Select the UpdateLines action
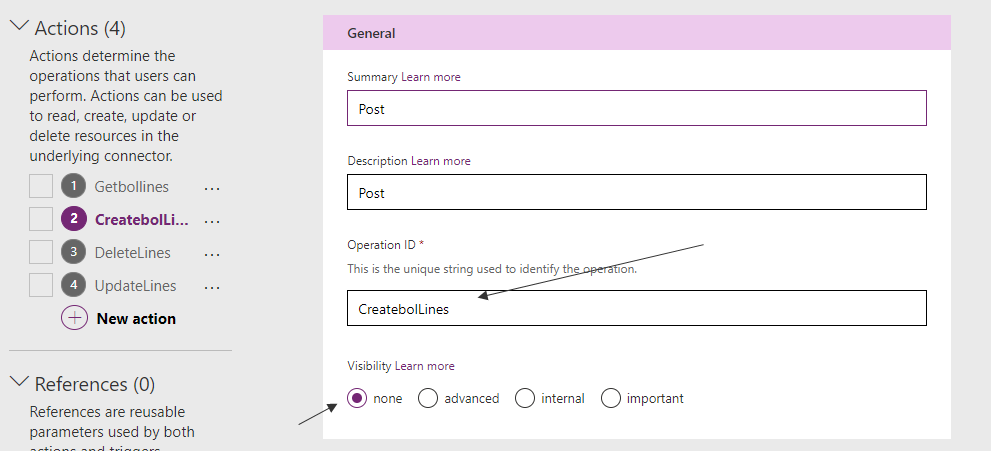The image size is (991, 451). coord(135,286)
